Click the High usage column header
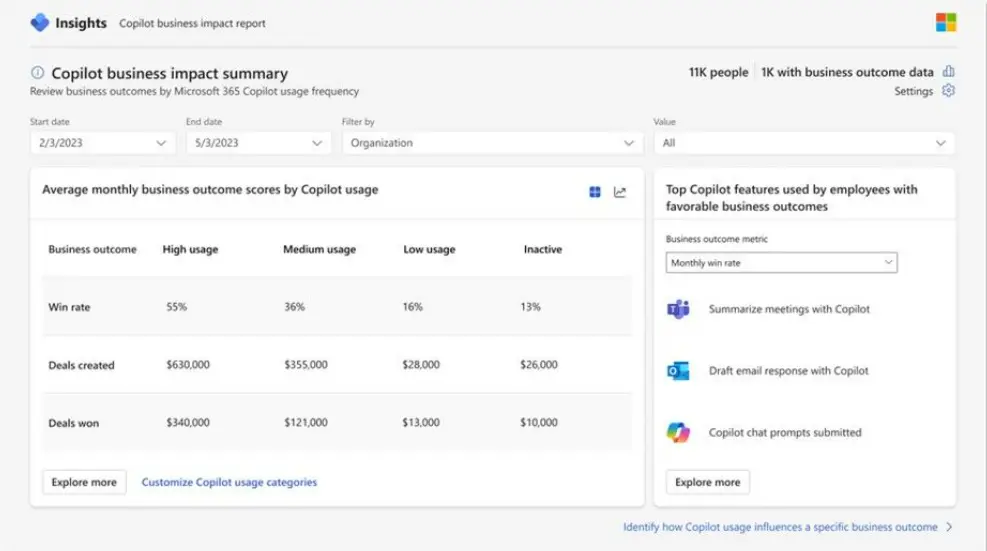 click(x=190, y=249)
